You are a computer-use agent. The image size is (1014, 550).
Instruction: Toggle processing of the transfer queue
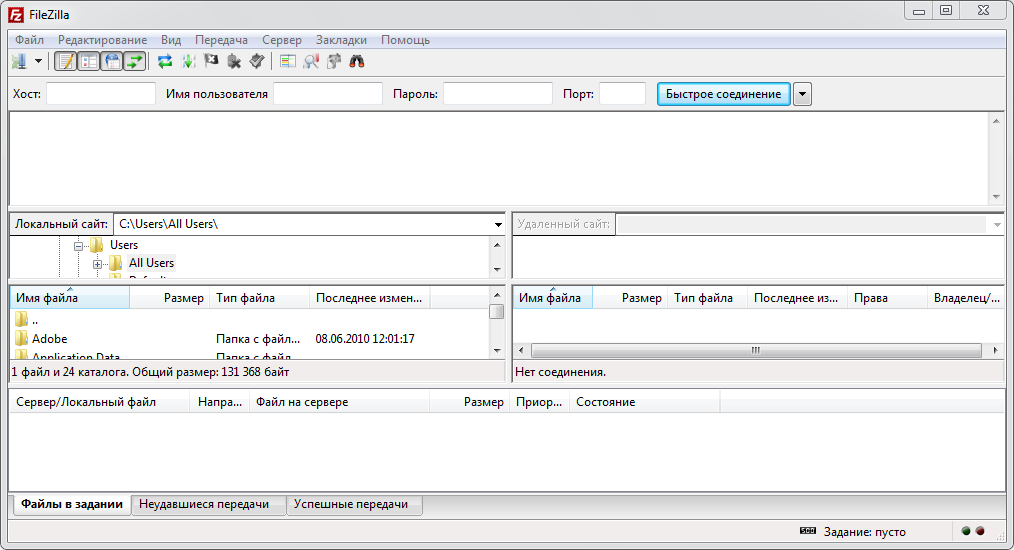pos(188,61)
